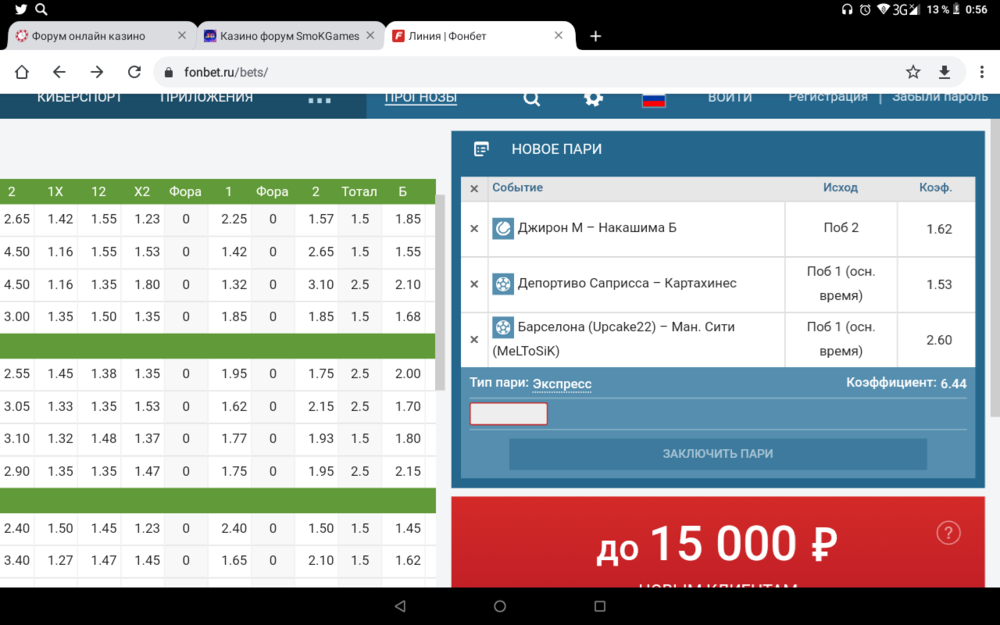
Task: Expand the three-dots more menu
Action: (320, 100)
